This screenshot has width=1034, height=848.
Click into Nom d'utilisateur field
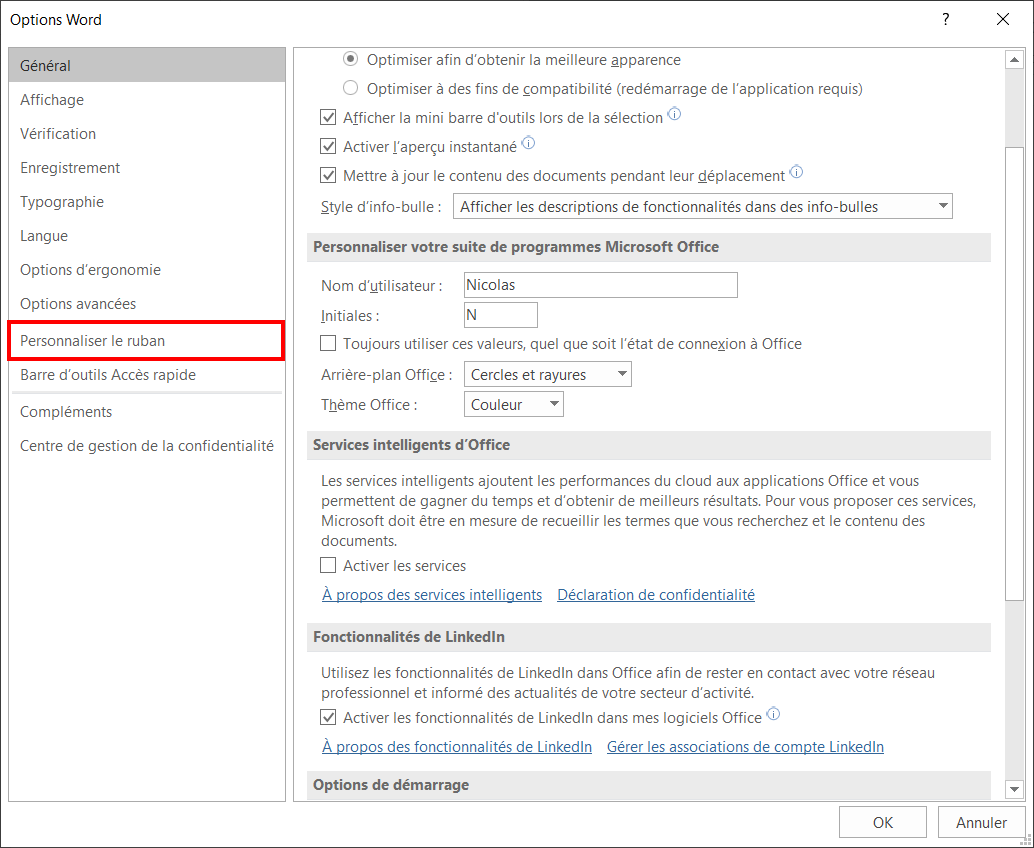601,285
